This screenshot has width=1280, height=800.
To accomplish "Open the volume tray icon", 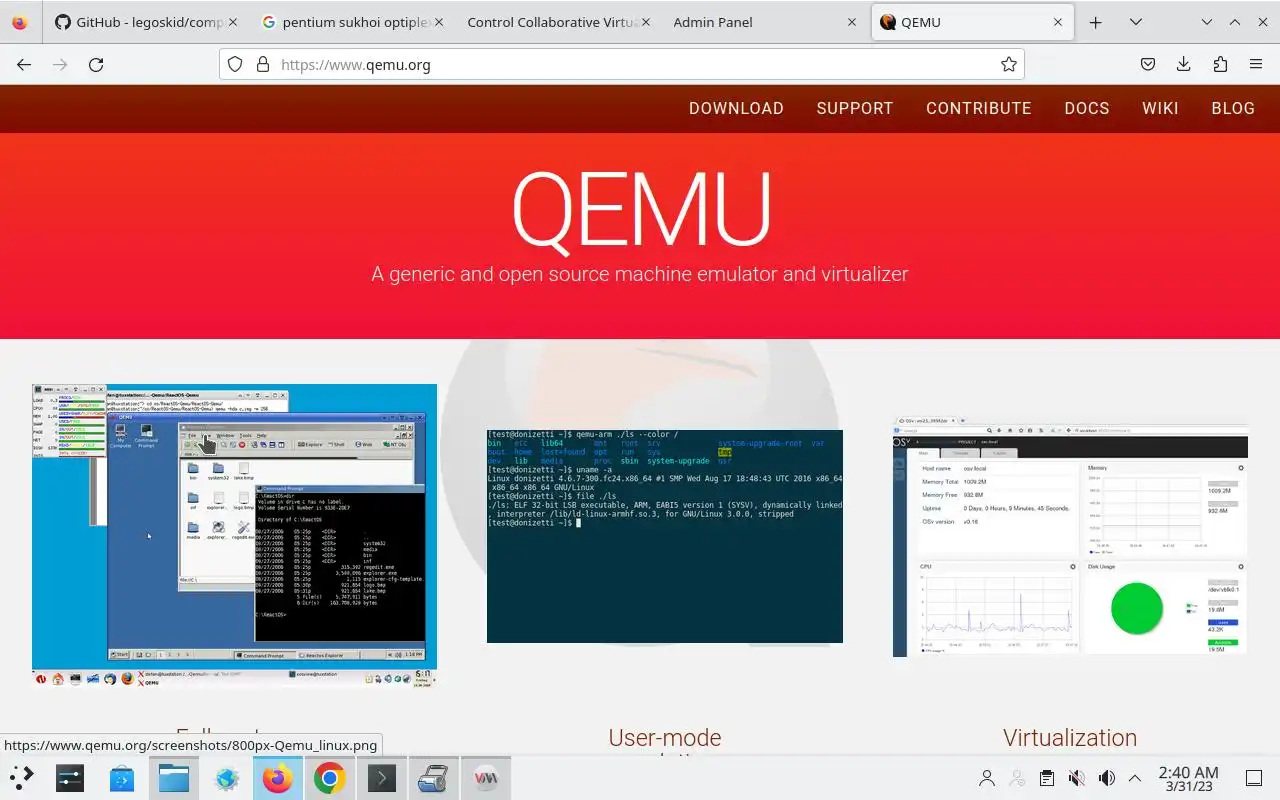I will [1106, 778].
